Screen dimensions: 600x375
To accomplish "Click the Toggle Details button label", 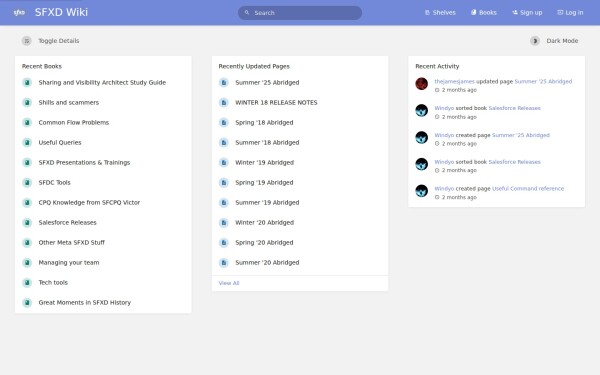I will [59, 41].
